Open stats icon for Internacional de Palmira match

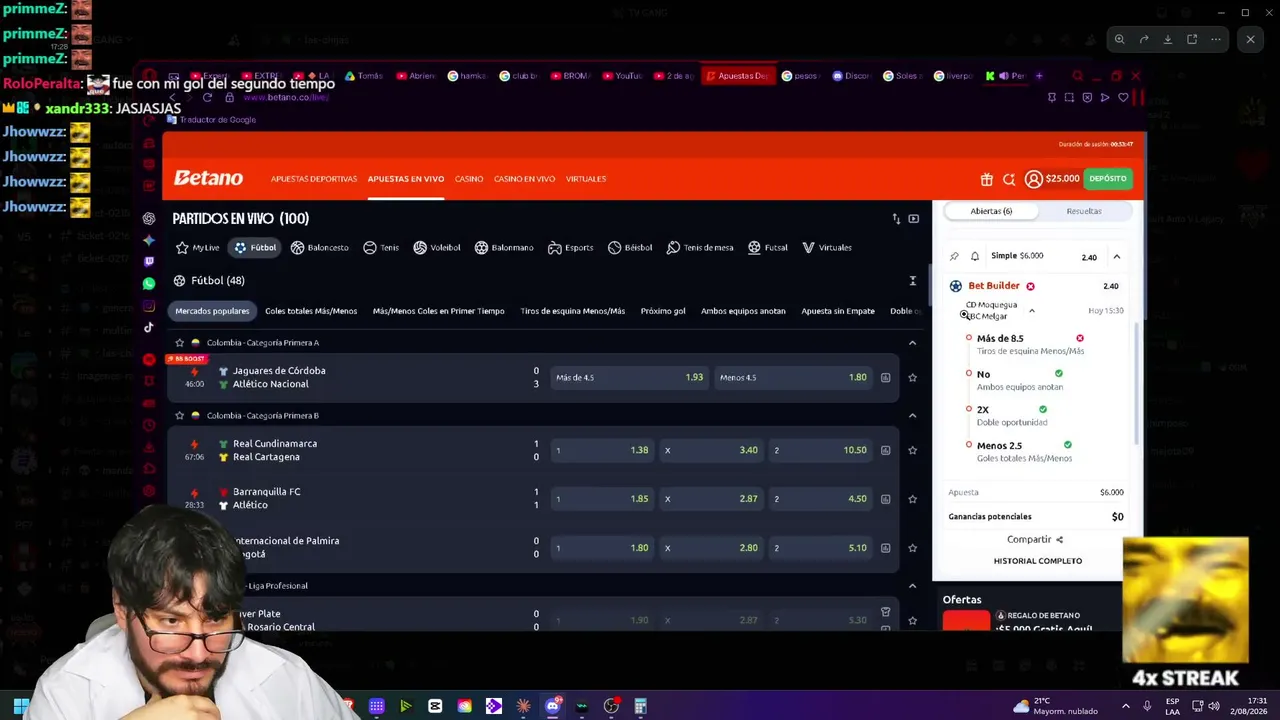[x=885, y=548]
